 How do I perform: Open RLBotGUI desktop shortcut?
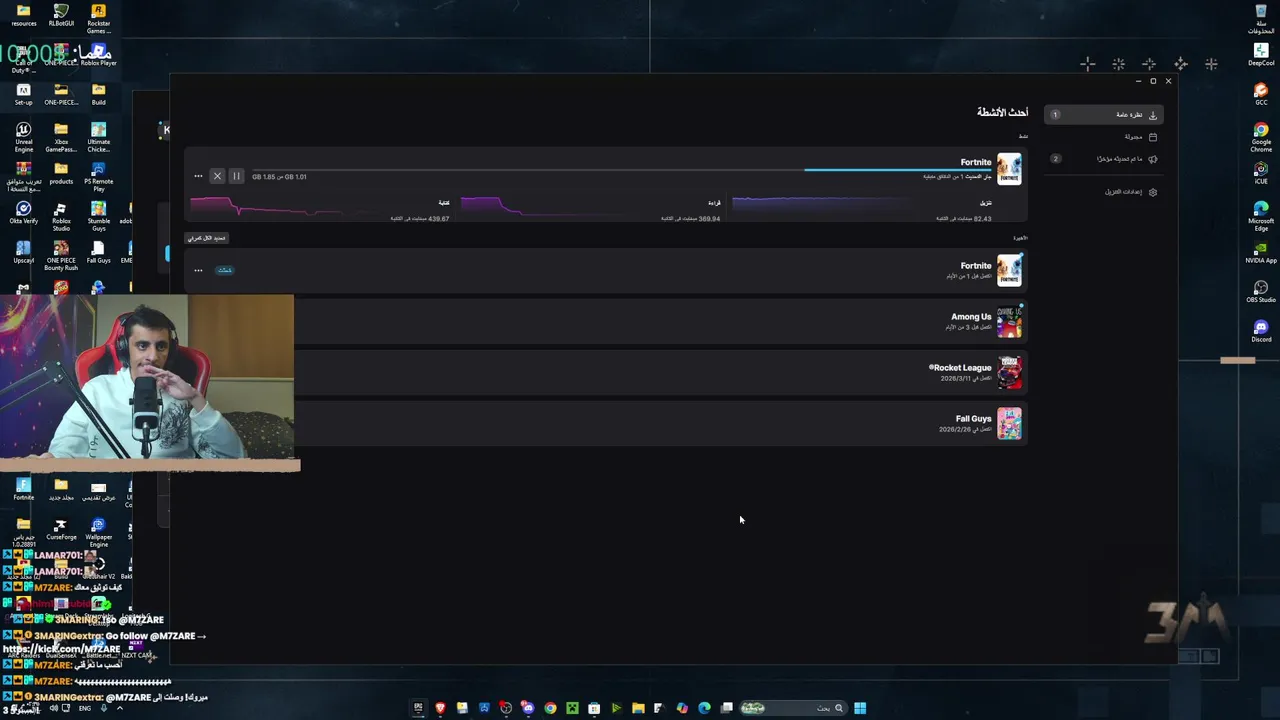(61, 14)
